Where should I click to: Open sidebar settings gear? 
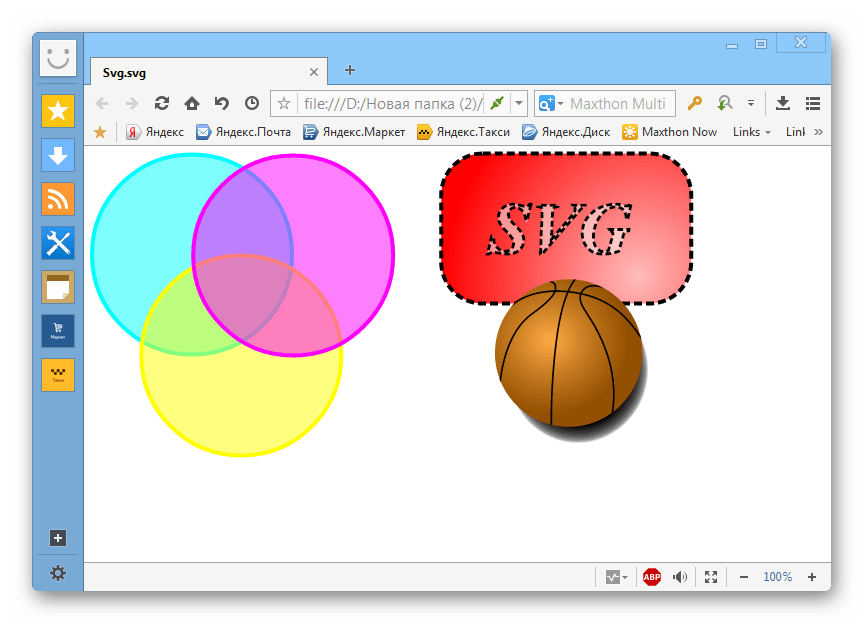click(x=58, y=573)
